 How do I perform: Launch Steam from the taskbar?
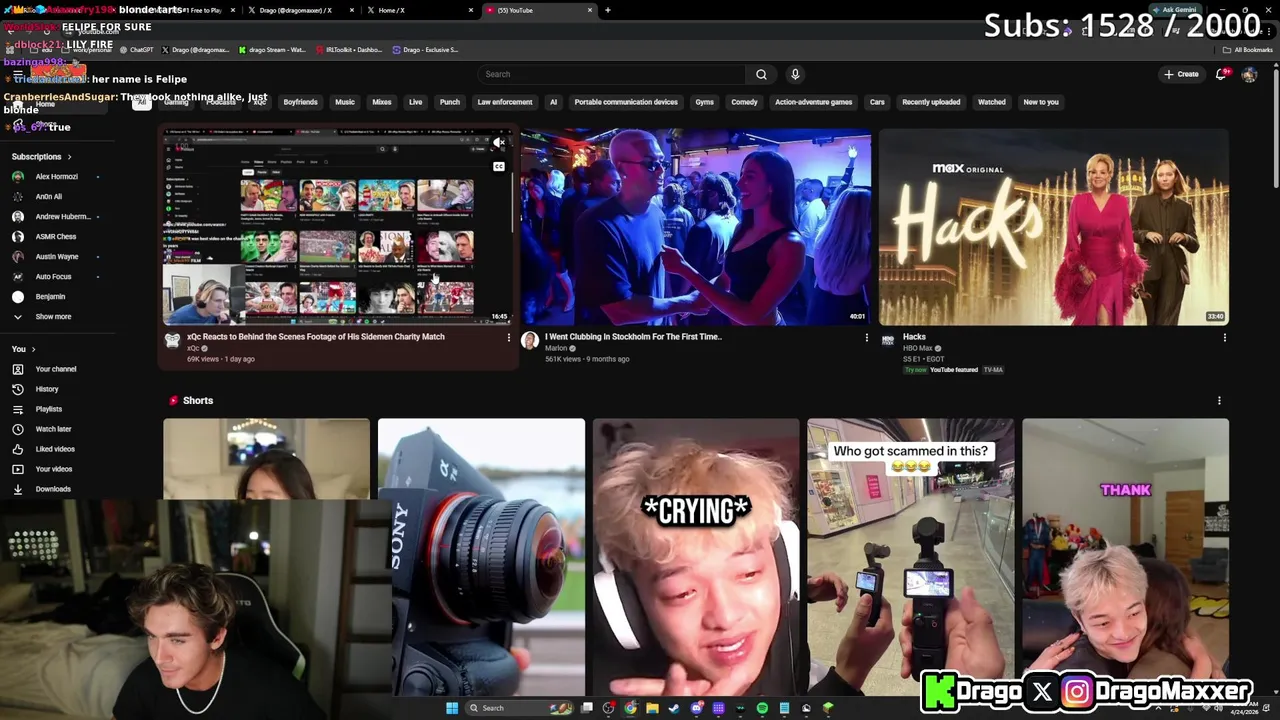tap(674, 708)
